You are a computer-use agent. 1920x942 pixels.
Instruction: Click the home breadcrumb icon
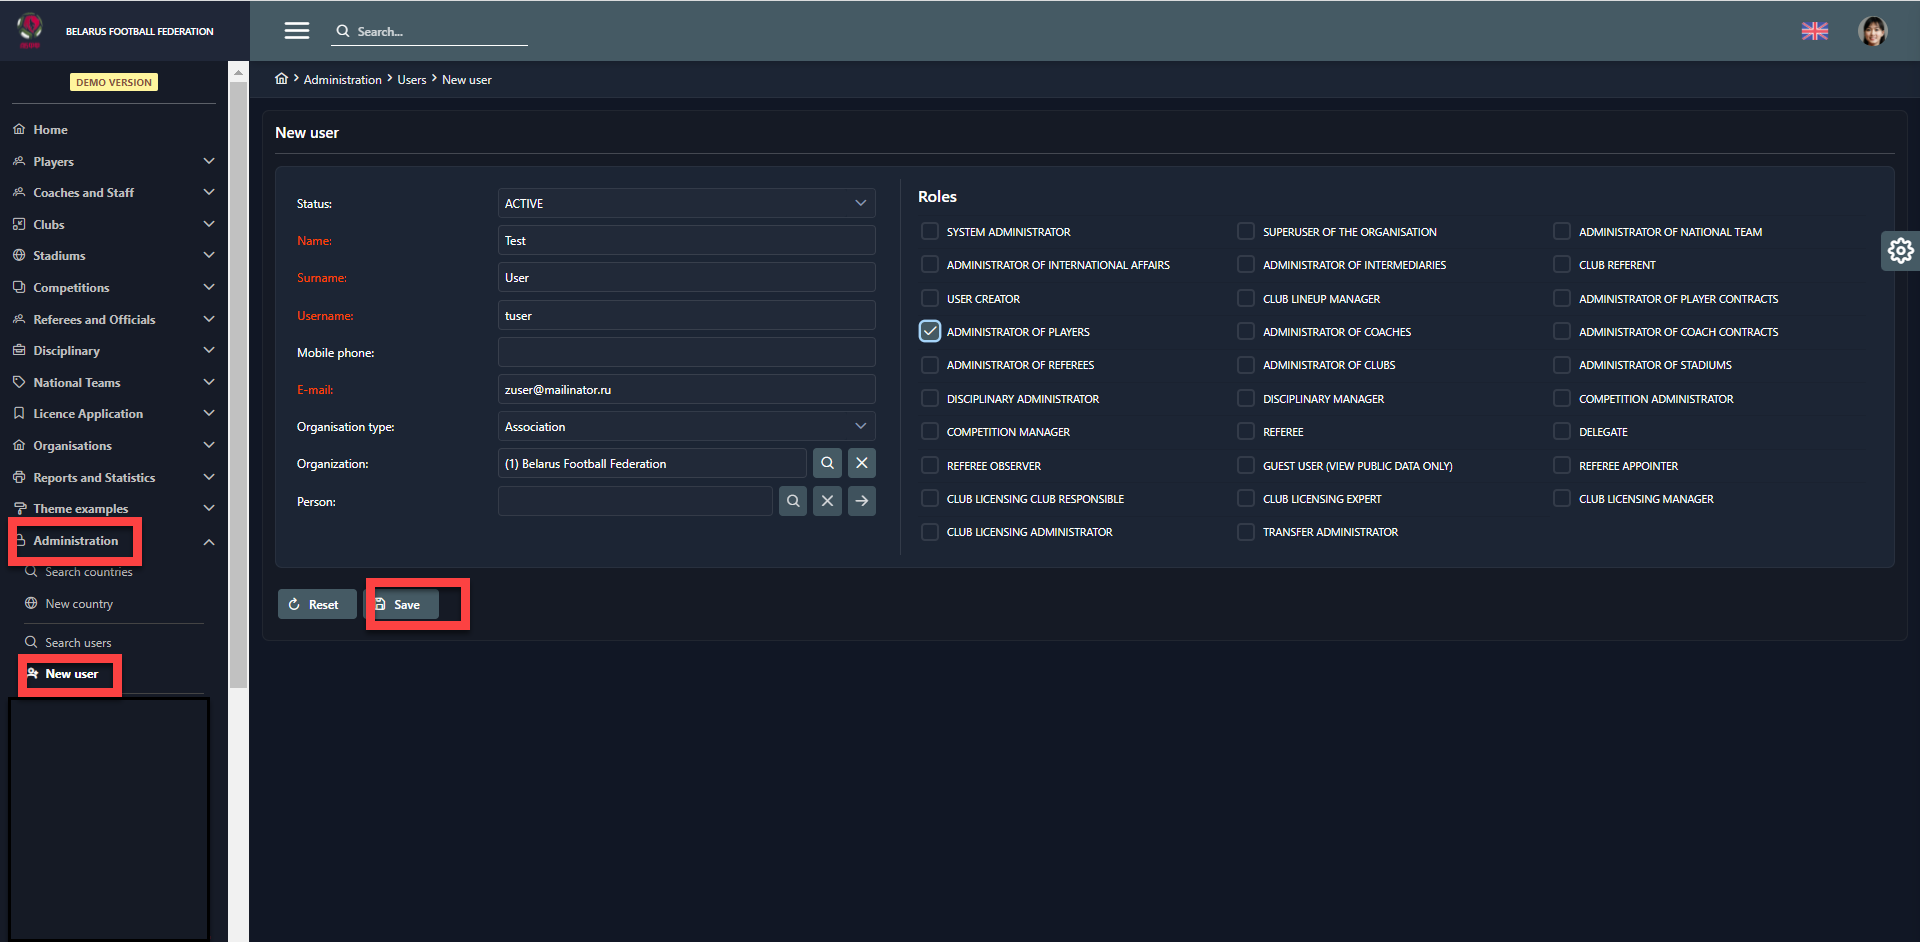(282, 79)
